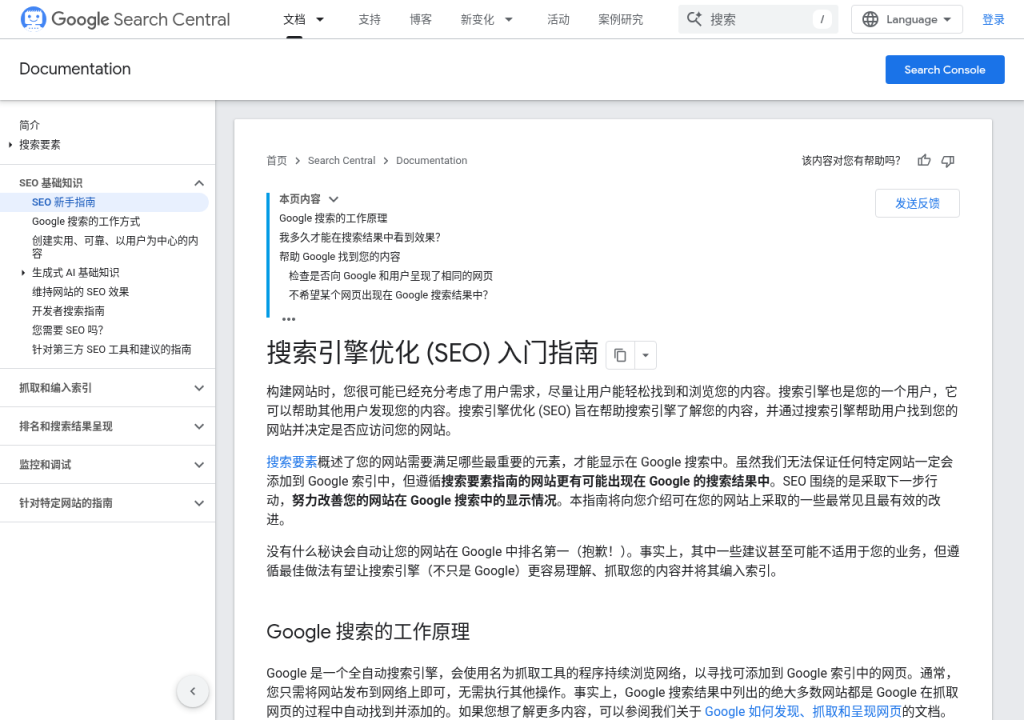This screenshot has width=1024, height=720.
Task: Jump to 检查是否向 Google 和用户呈现了相同的网页
Action: 391,276
